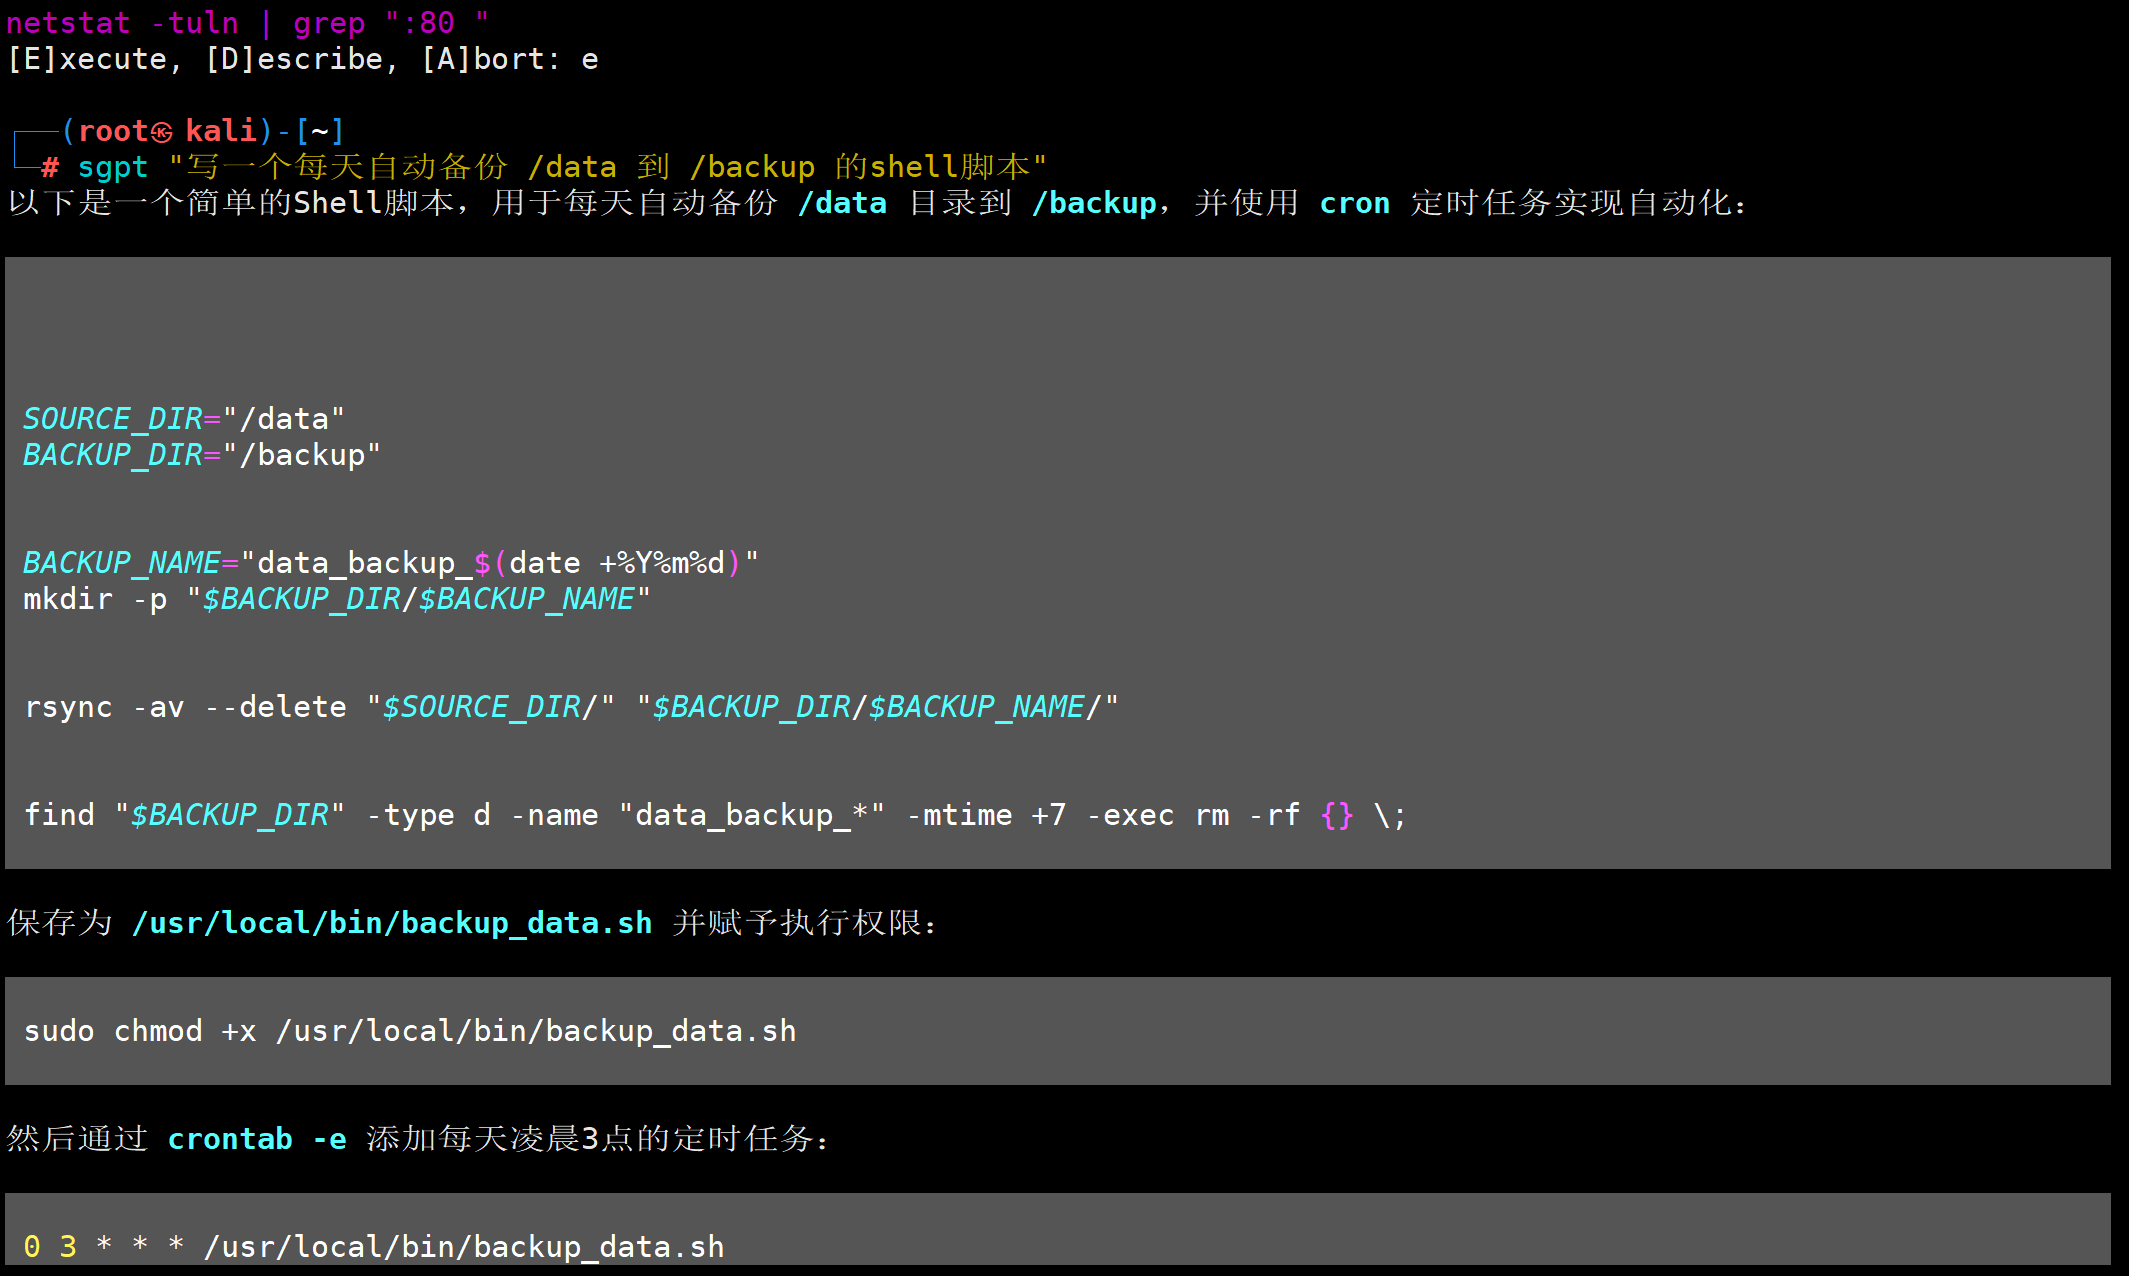Click the find command with -mtime +7
This screenshot has width=2129, height=1276.
714,815
